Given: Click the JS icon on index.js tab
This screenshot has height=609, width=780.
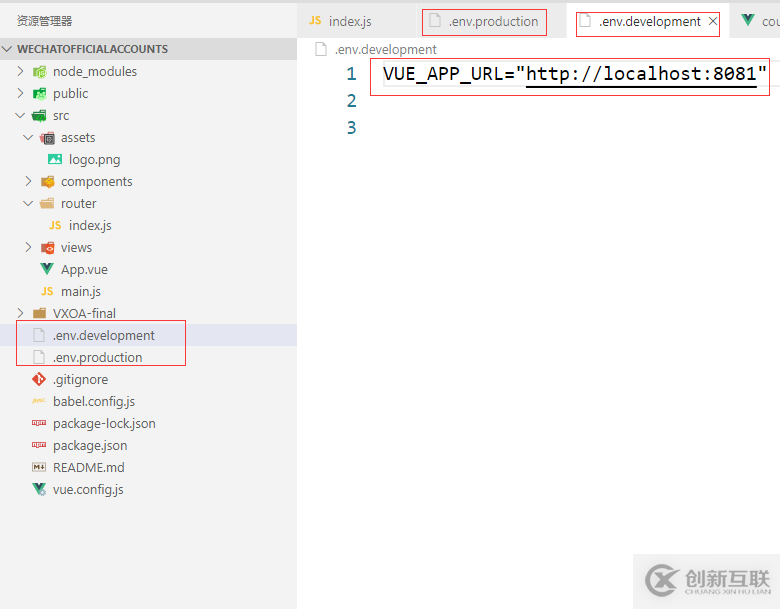Looking at the screenshot, I should click(315, 20).
